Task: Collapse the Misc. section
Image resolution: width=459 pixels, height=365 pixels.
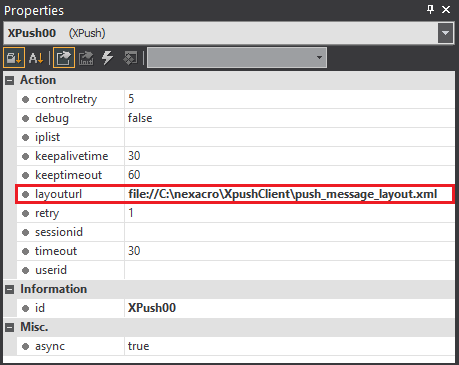Action: [10, 327]
